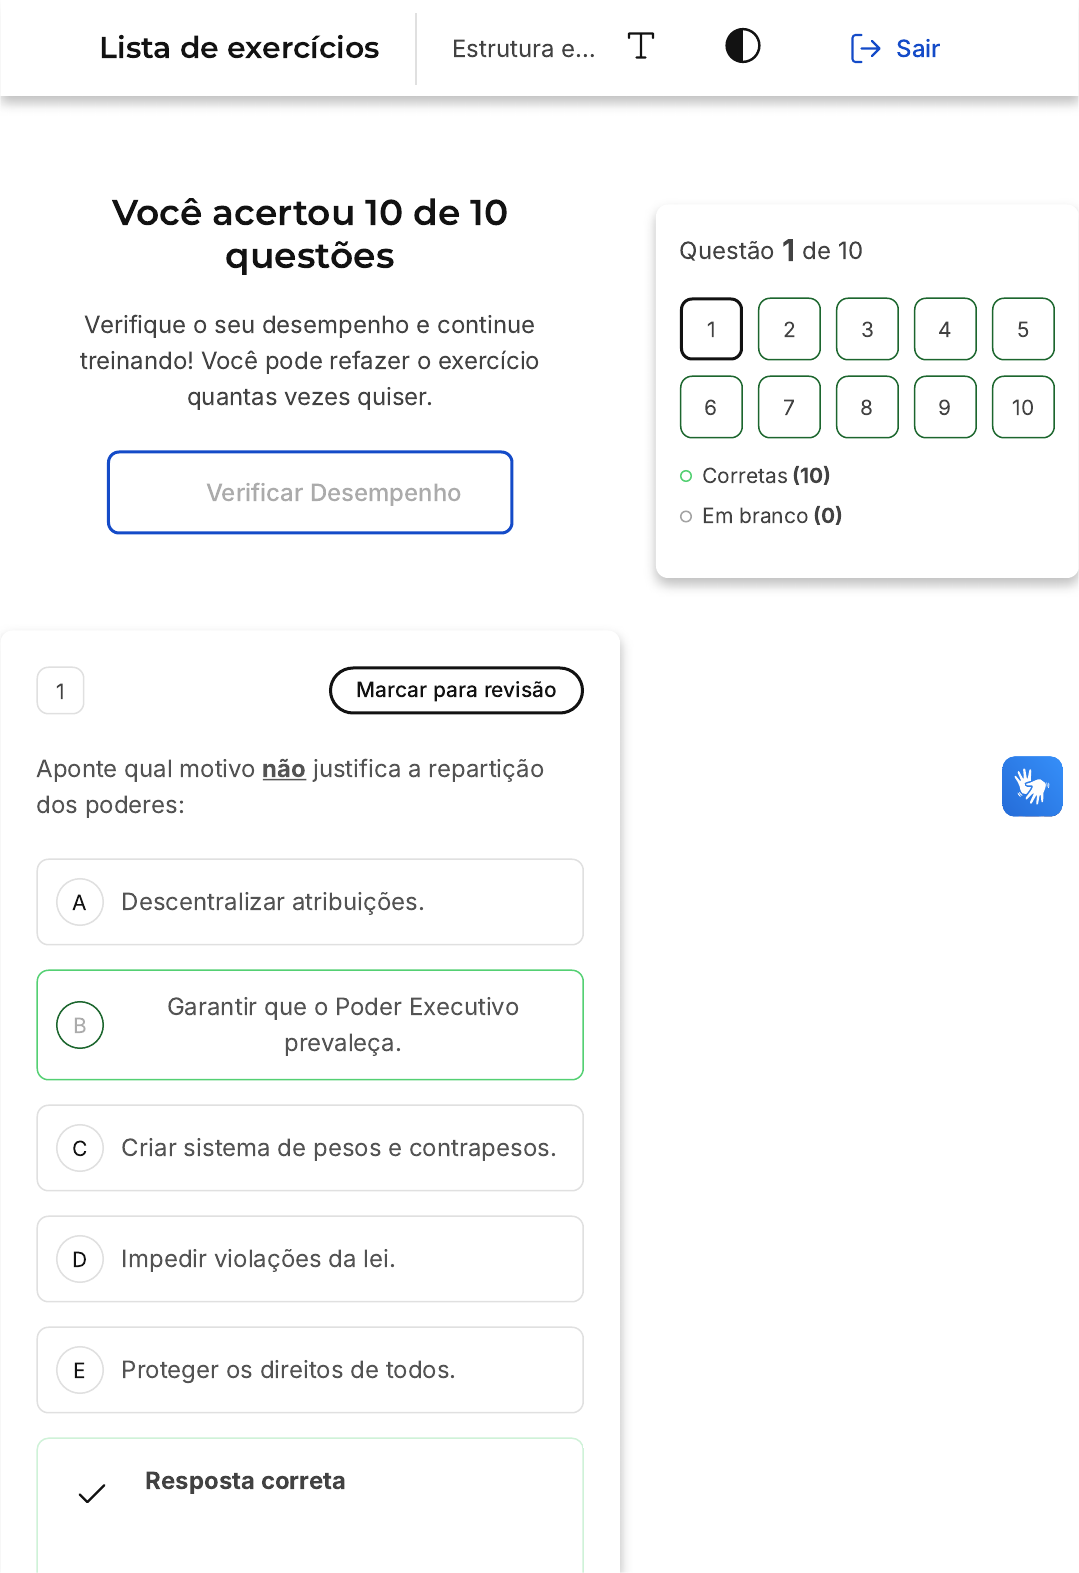This screenshot has height=1573, width=1079.
Task: Choose option D circle letter
Action: (x=80, y=1259)
